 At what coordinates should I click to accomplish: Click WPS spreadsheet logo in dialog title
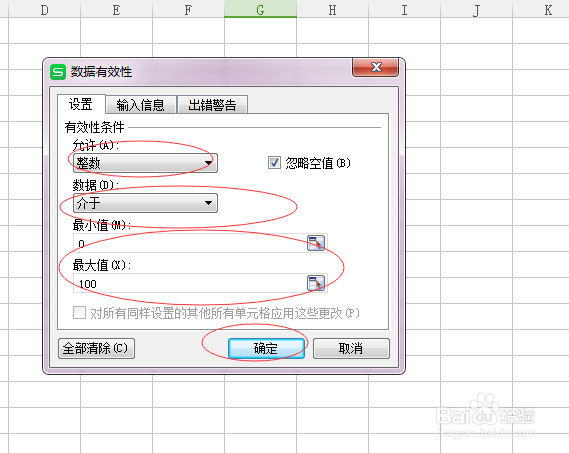tap(58, 72)
